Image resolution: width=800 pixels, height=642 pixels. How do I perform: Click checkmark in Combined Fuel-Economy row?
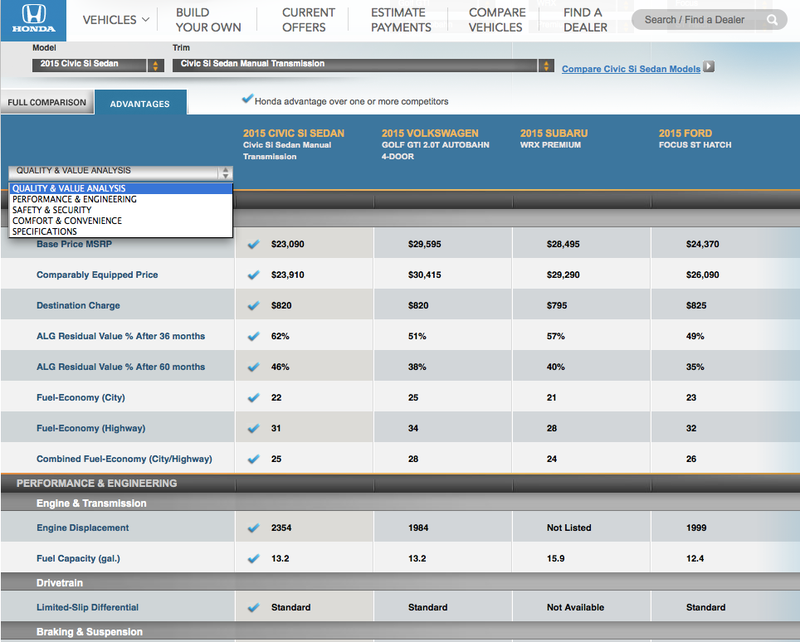[254, 458]
